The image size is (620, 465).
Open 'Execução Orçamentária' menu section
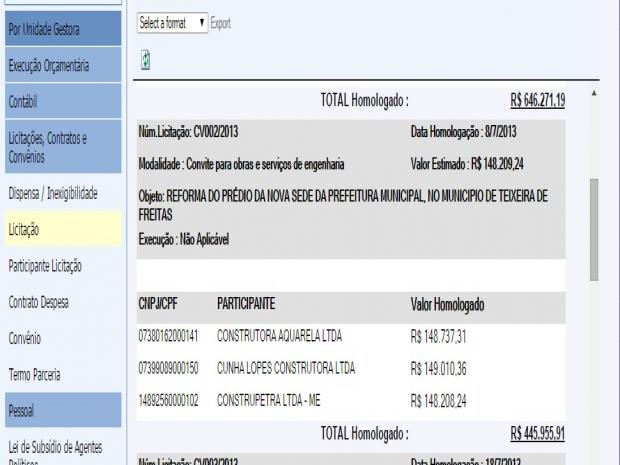(x=62, y=66)
